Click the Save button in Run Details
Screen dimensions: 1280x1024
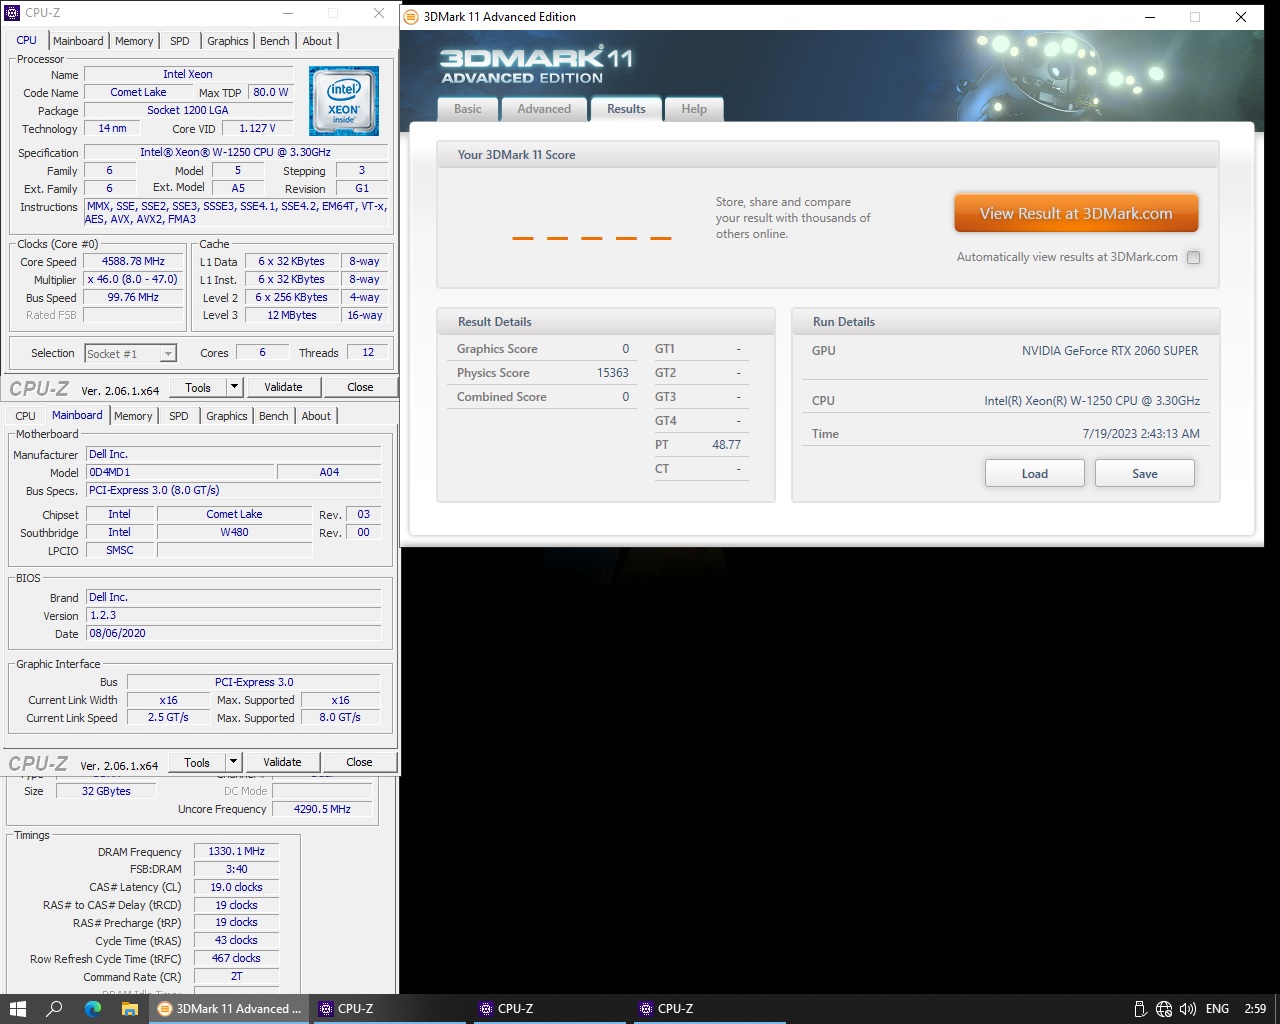(x=1145, y=473)
